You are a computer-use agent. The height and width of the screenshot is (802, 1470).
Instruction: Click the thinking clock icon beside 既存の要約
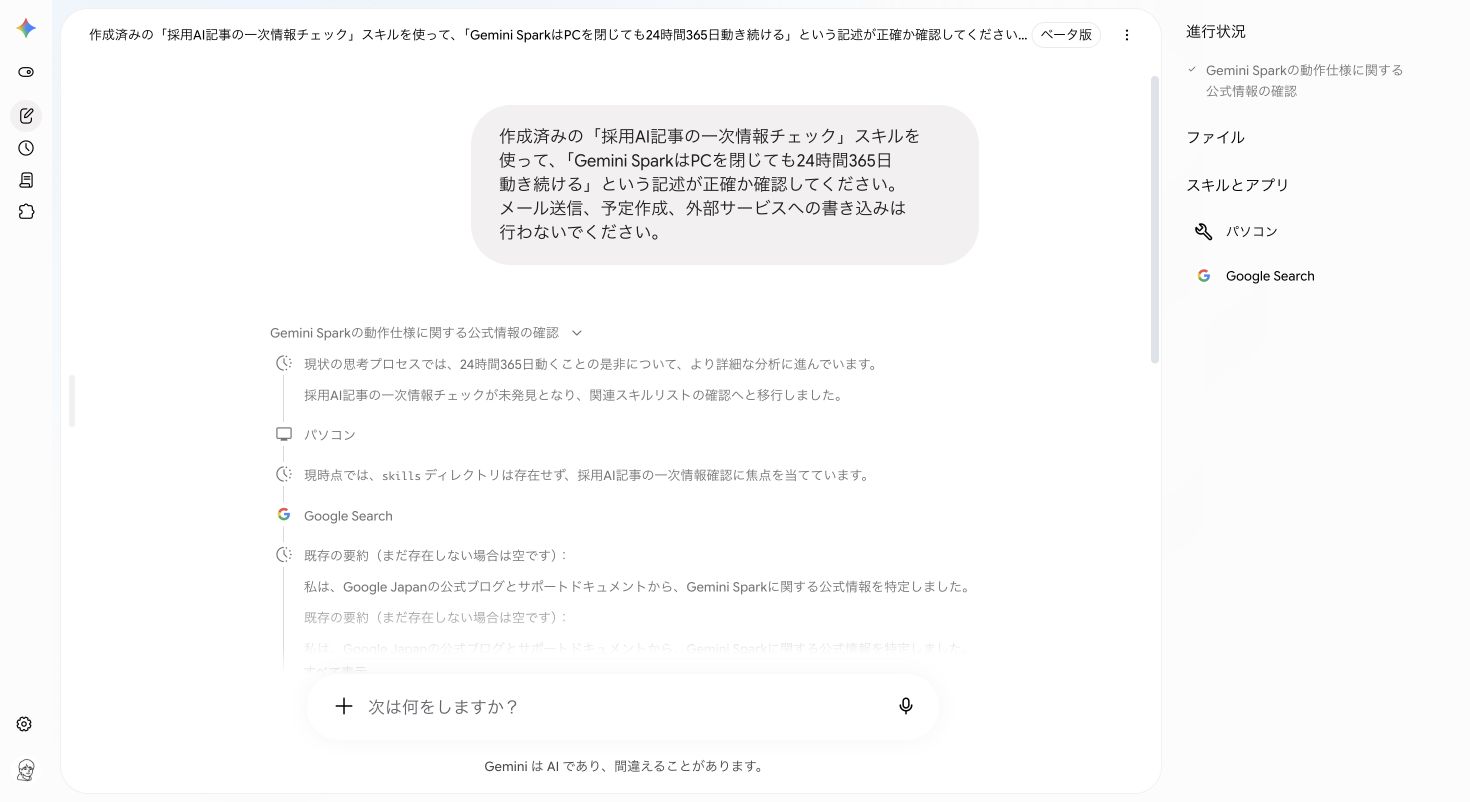[284, 554]
